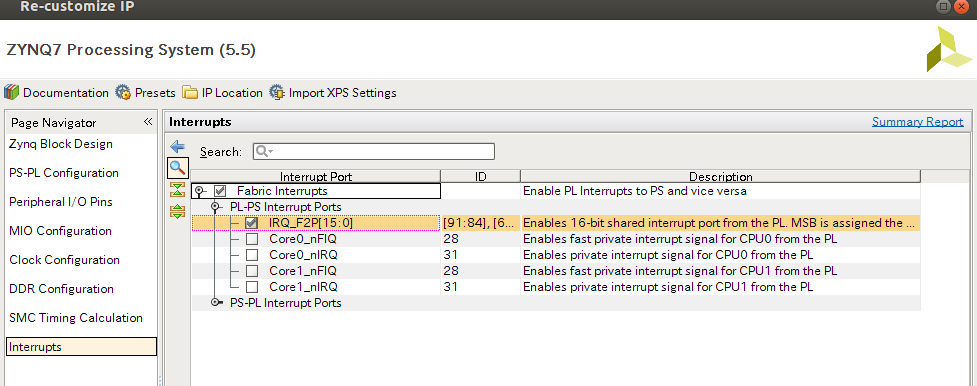
Task: Enable the Core0_nFIQ checkbox
Action: 251,239
